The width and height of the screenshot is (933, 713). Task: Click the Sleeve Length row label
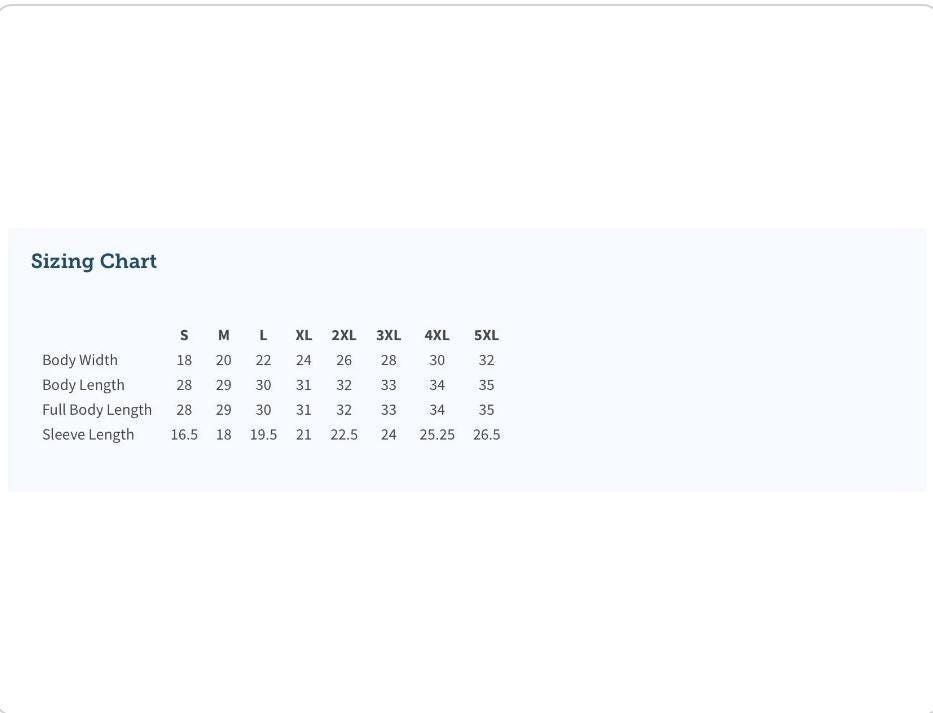tap(88, 435)
